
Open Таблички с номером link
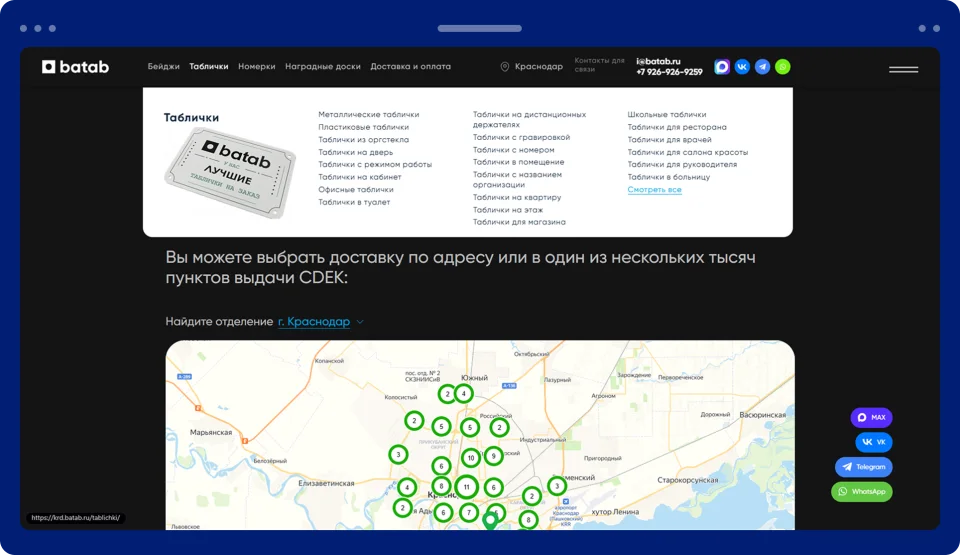tap(513, 149)
